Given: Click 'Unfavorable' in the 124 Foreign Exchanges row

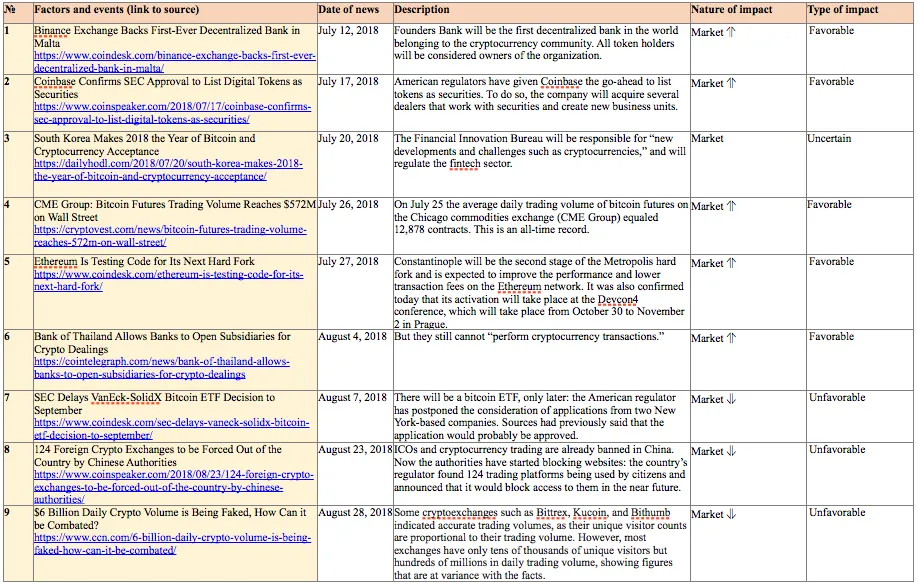Looking at the screenshot, I should pos(837,450).
